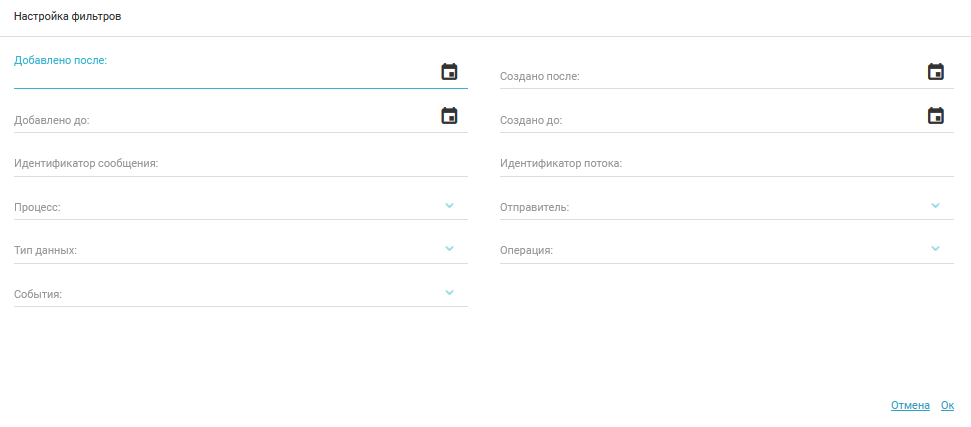Click the Отправитель label text
This screenshot has width=971, height=427.
click(x=534, y=207)
